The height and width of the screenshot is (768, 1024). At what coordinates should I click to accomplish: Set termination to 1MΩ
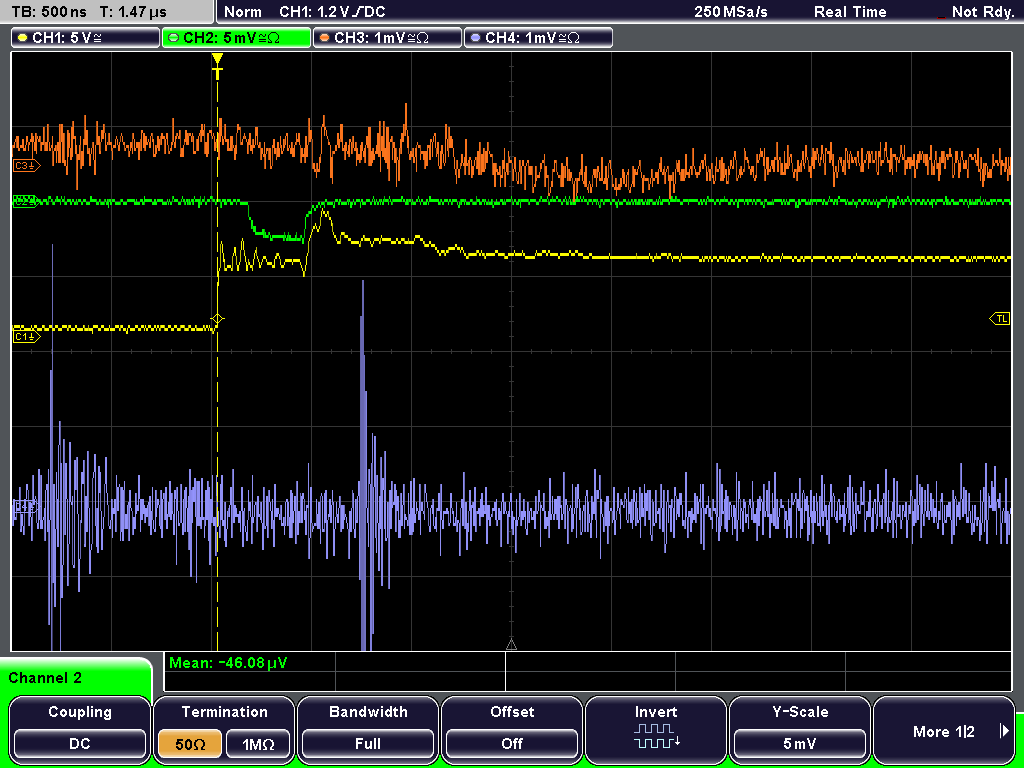tap(258, 743)
